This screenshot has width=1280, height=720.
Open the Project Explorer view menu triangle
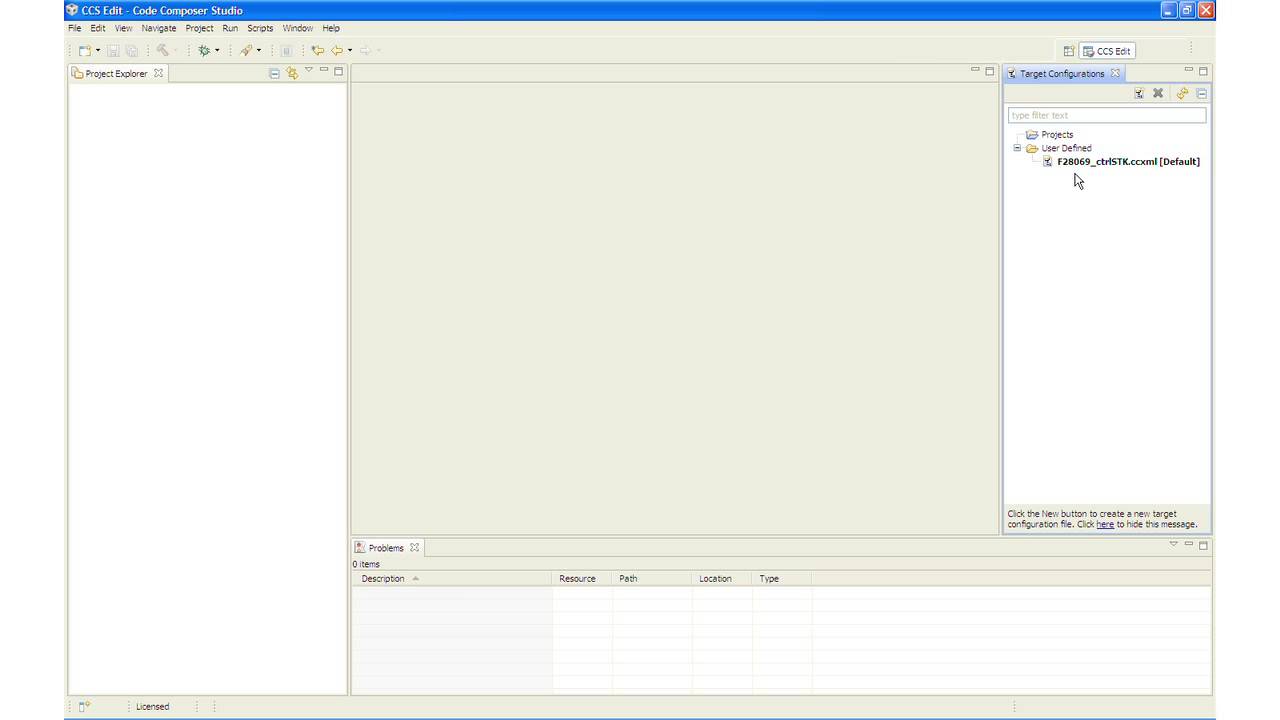(x=309, y=70)
